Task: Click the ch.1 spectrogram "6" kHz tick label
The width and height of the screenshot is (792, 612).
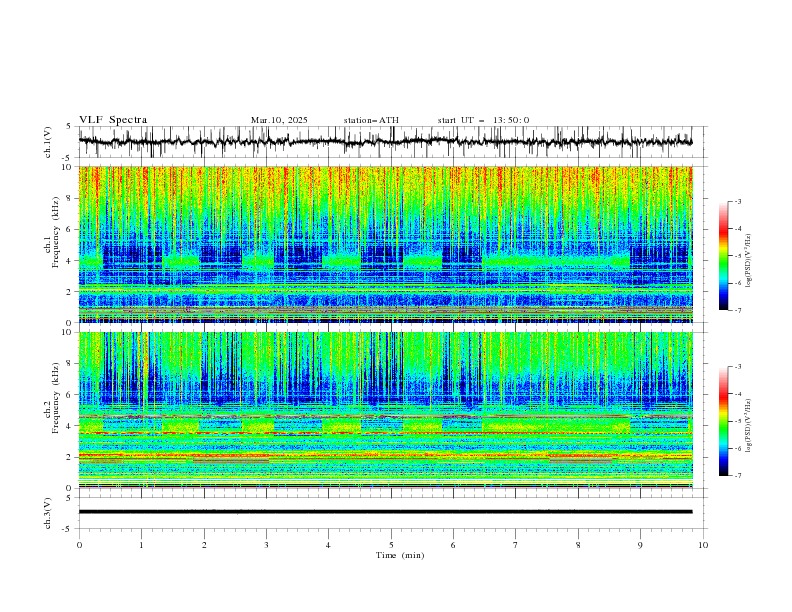Action: [70, 229]
